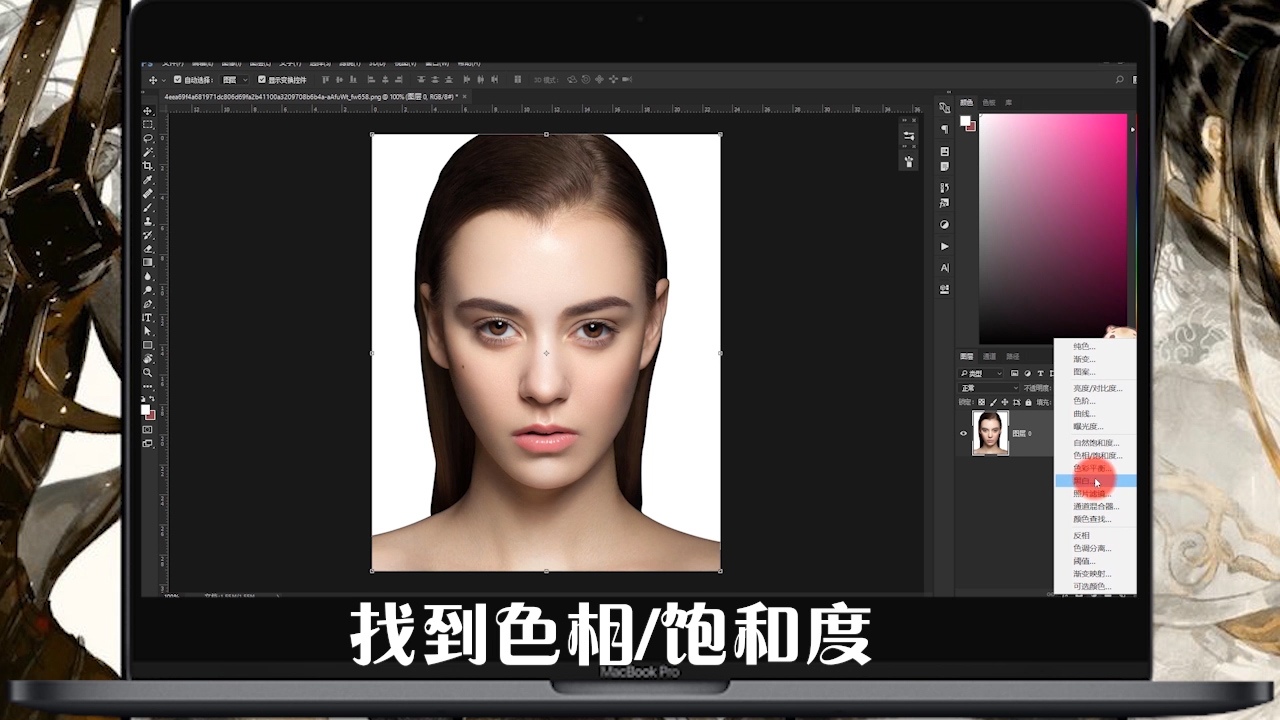The image size is (1280, 720).
Task: Switch to 路径 panel tab
Action: pyautogui.click(x=1012, y=356)
